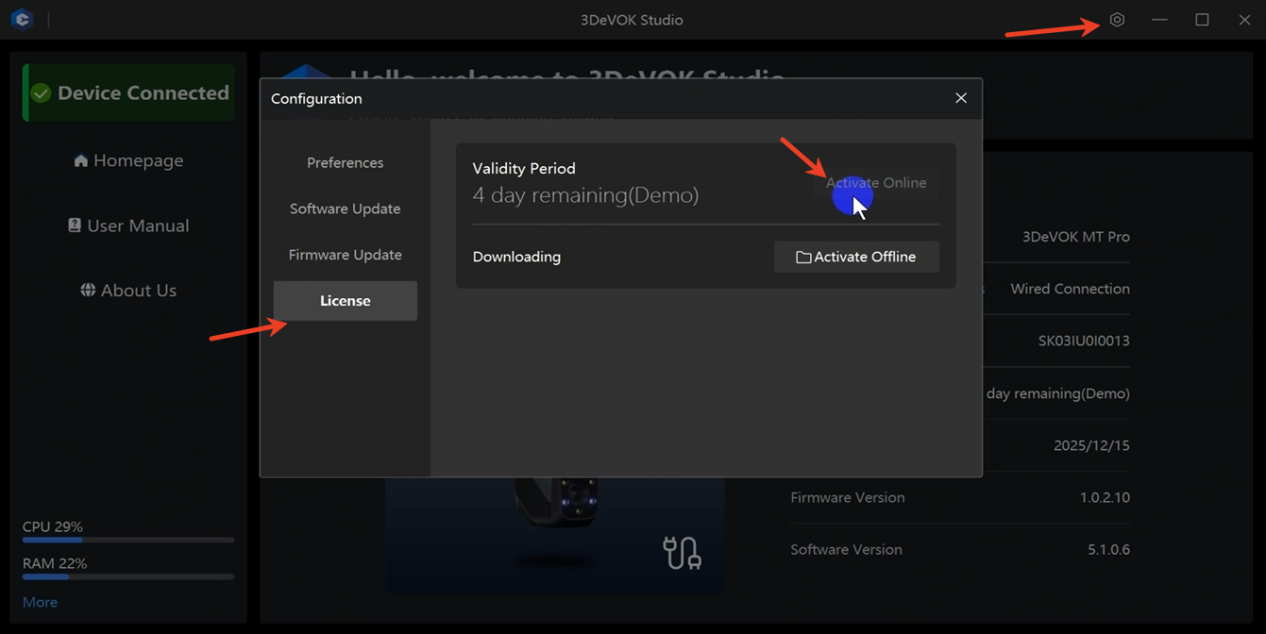Screen dimensions: 1266x634
Task: Open the Preferences section
Action: pyautogui.click(x=345, y=162)
